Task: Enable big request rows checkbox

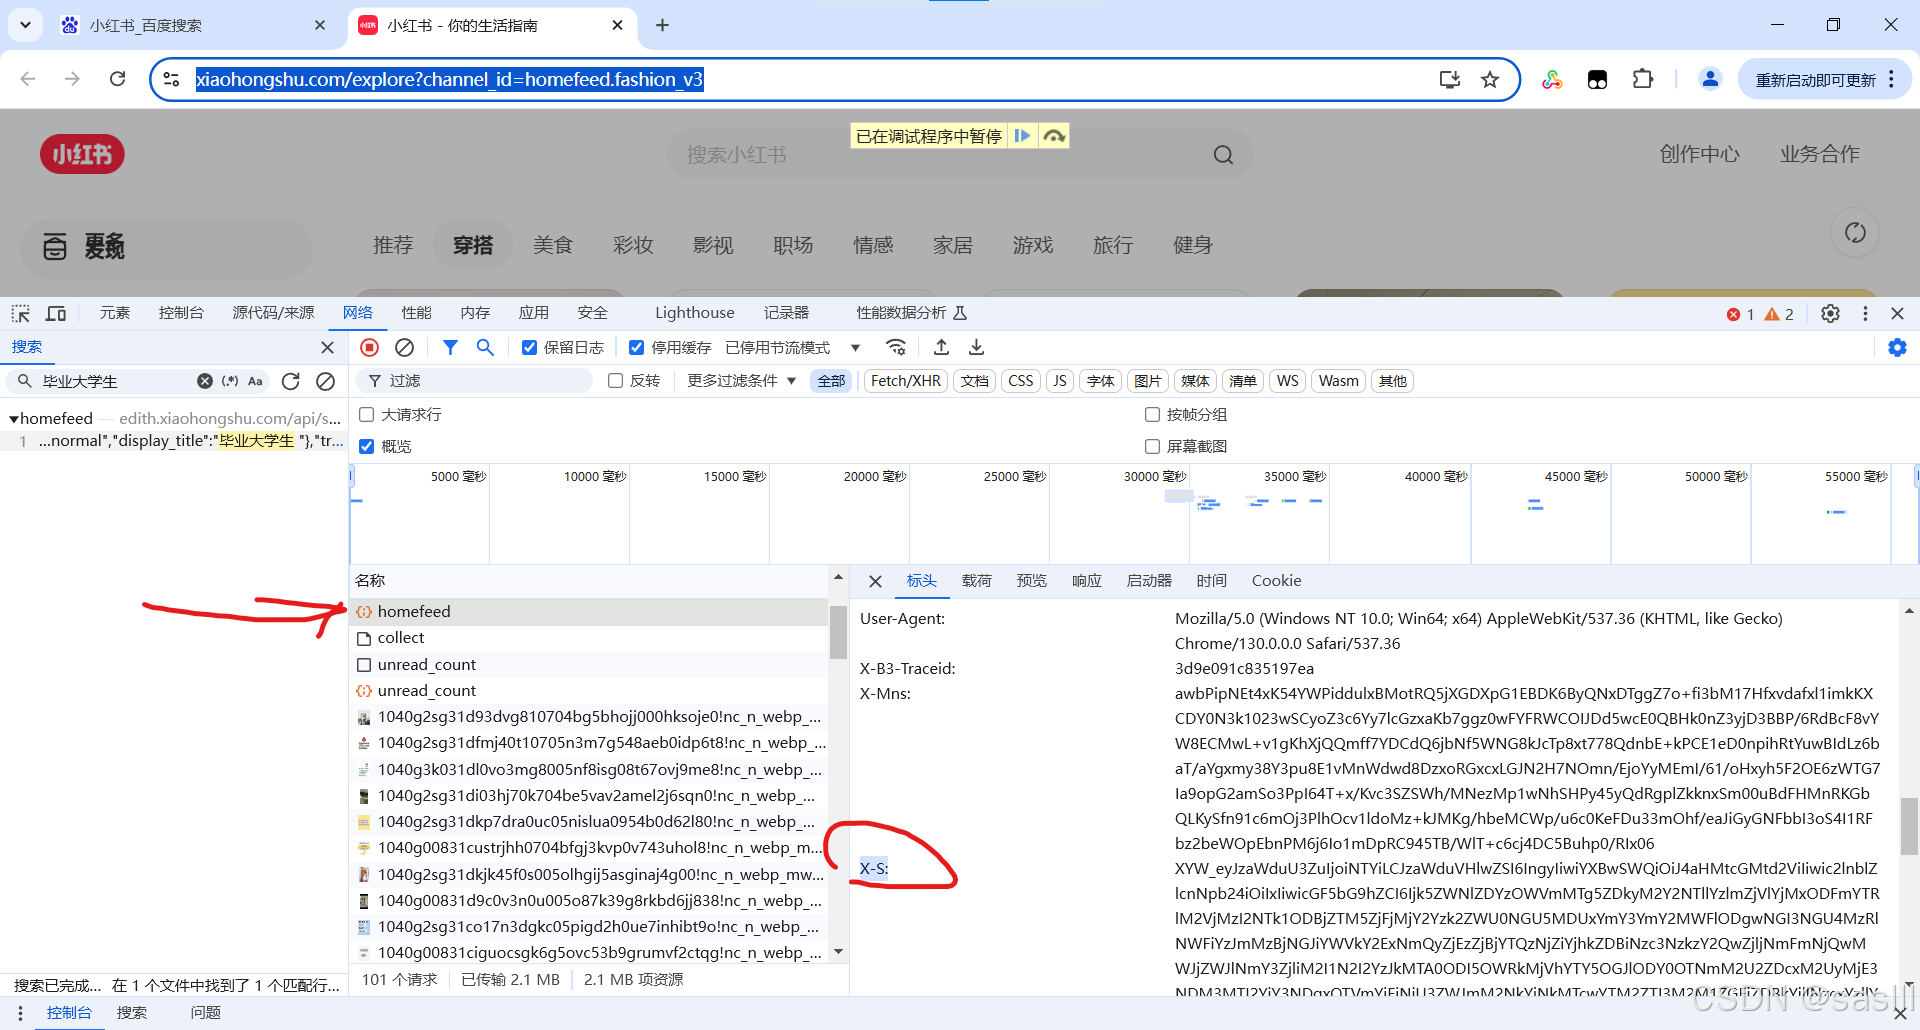Action: click(x=366, y=414)
